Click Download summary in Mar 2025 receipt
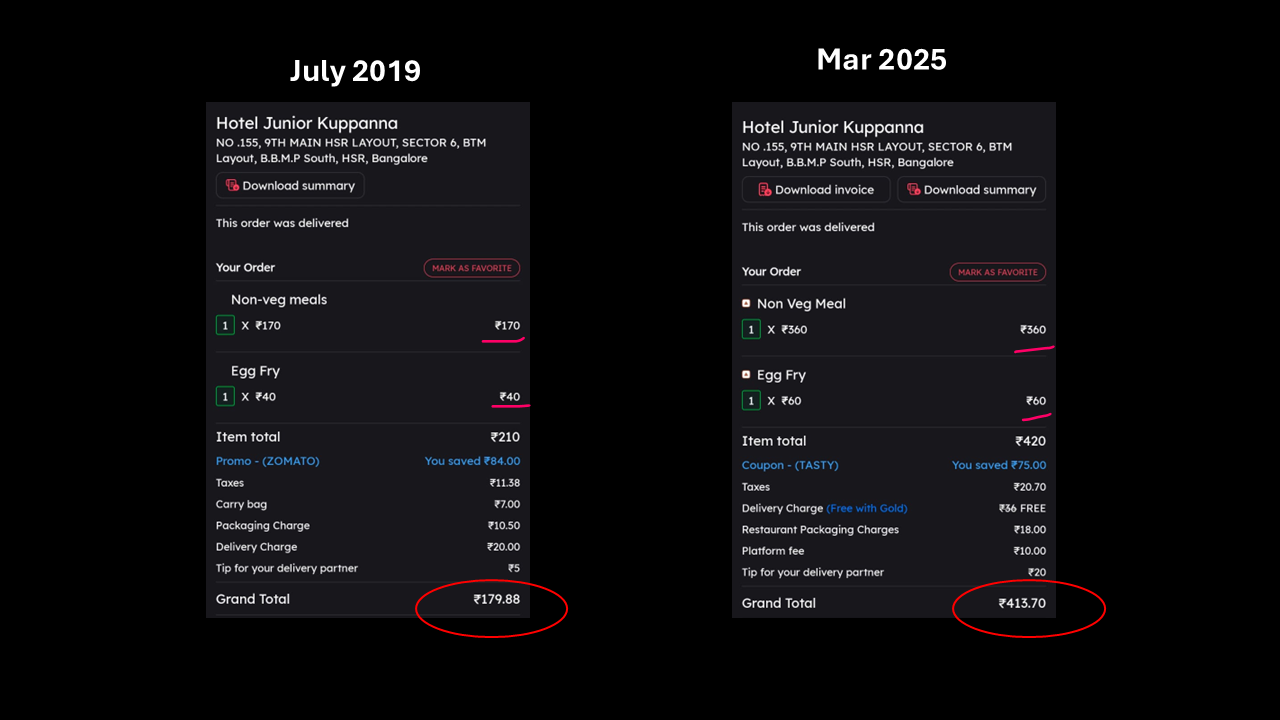The image size is (1280, 720). [x=971, y=189]
